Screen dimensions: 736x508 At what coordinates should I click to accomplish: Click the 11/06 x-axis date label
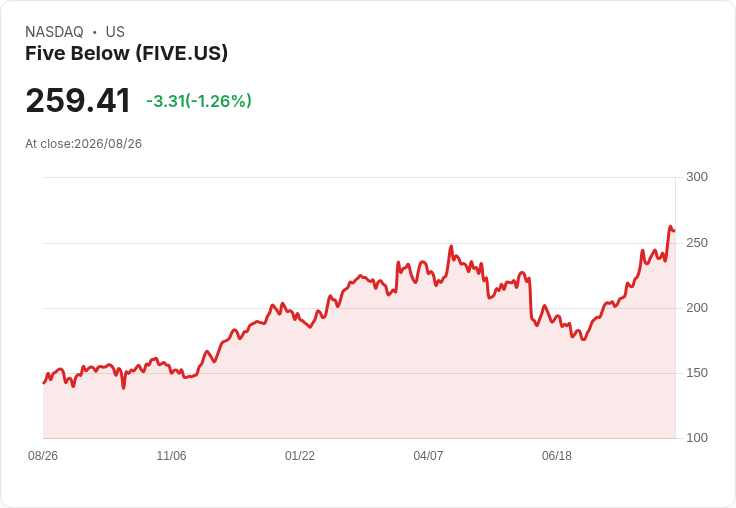[x=171, y=456]
